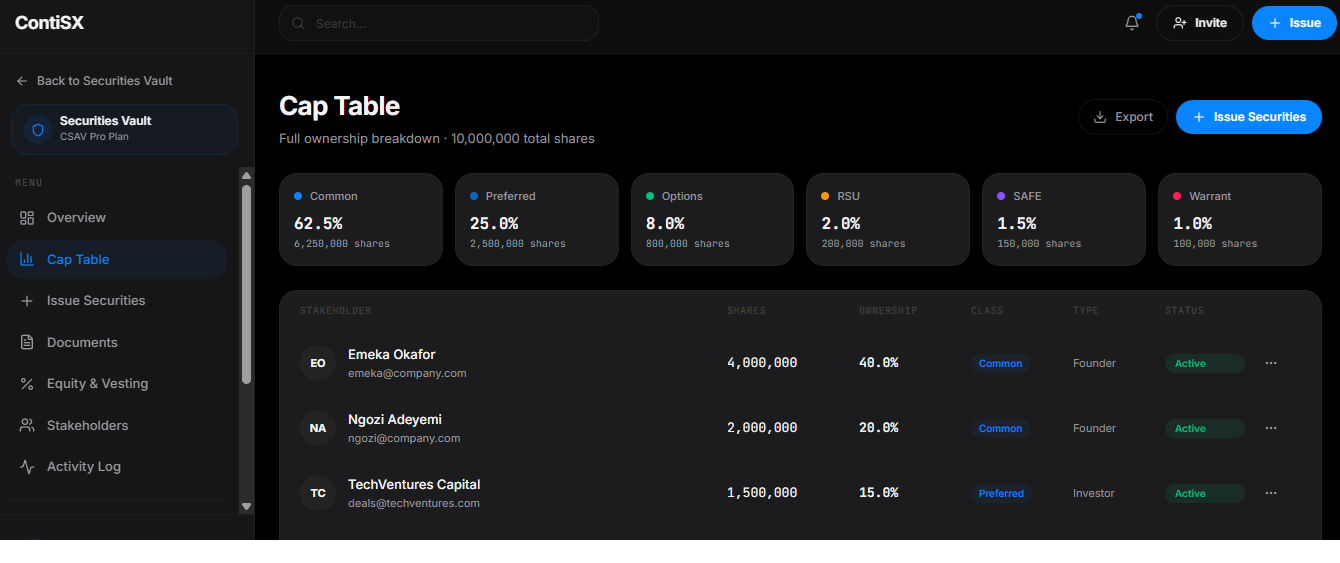Click the 15.0% ownership value

click(x=879, y=493)
